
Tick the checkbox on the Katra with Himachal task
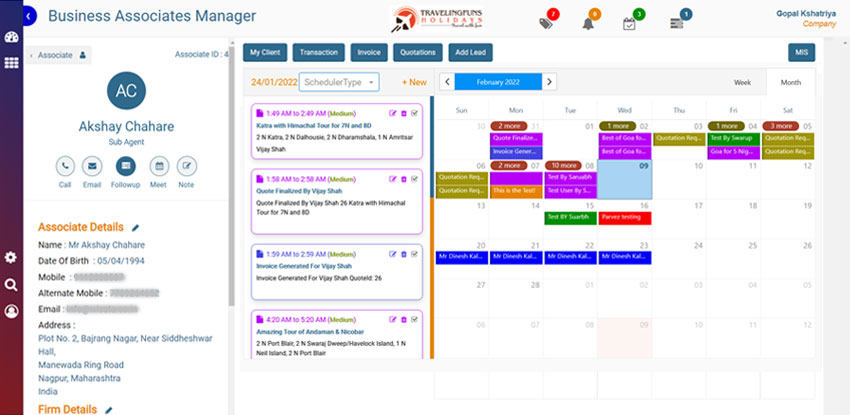(415, 112)
